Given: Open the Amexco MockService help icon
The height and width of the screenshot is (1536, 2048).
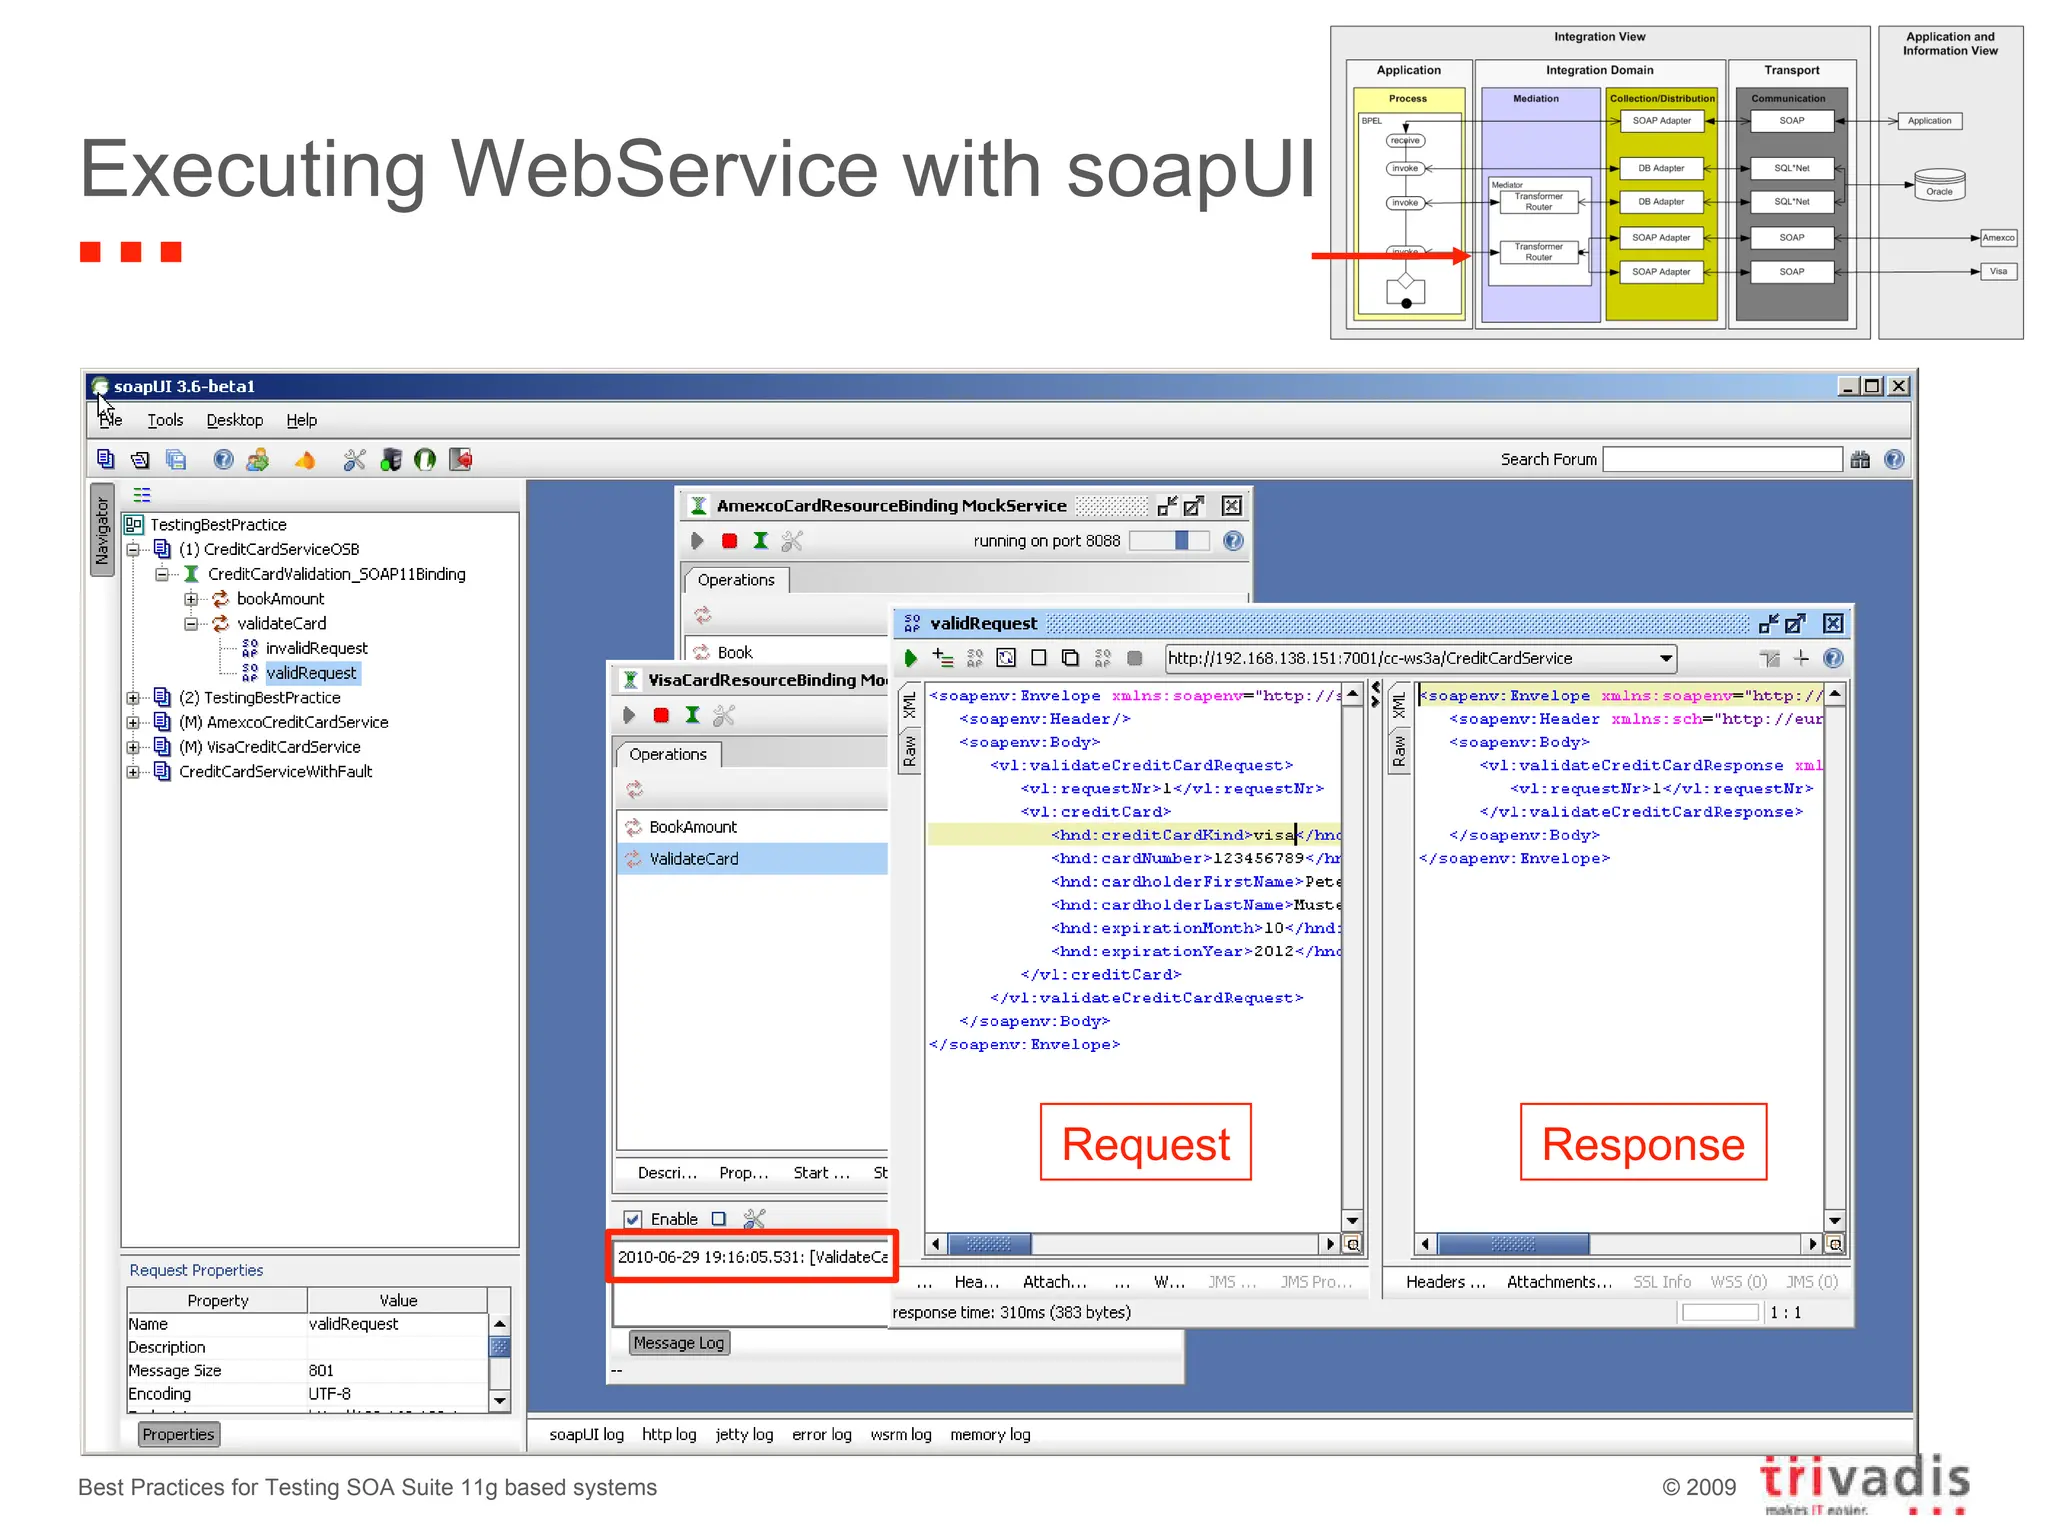Looking at the screenshot, I should (1233, 541).
